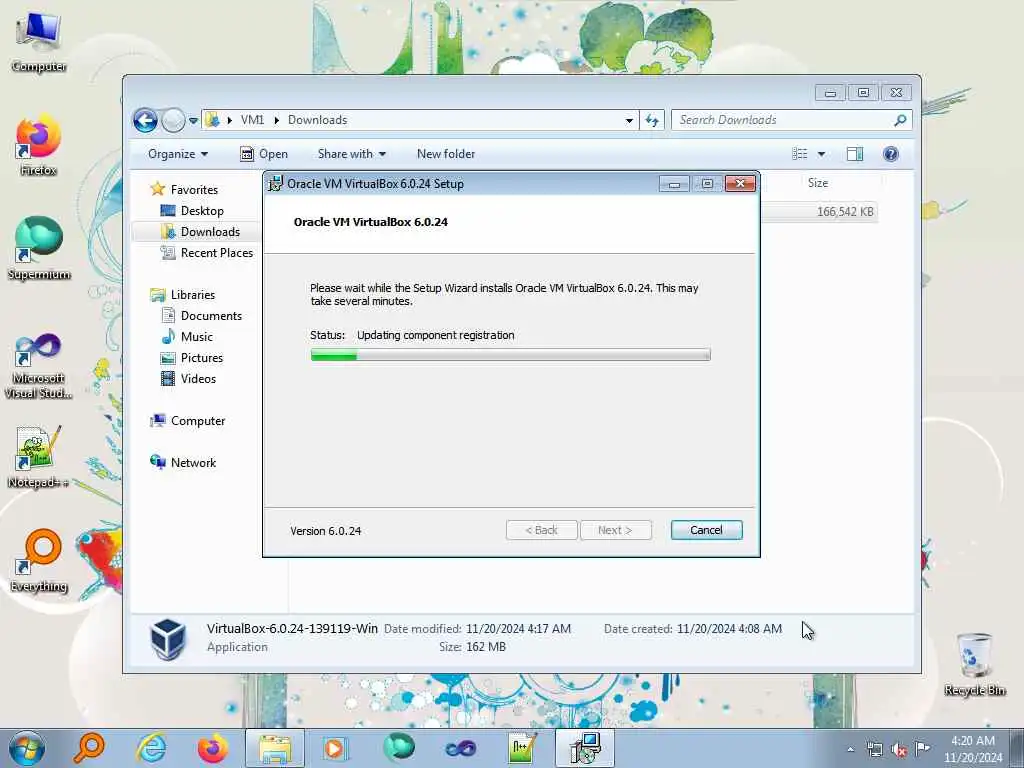The image size is (1024, 768).
Task: Open Notepad++ from the taskbar
Action: 522,748
